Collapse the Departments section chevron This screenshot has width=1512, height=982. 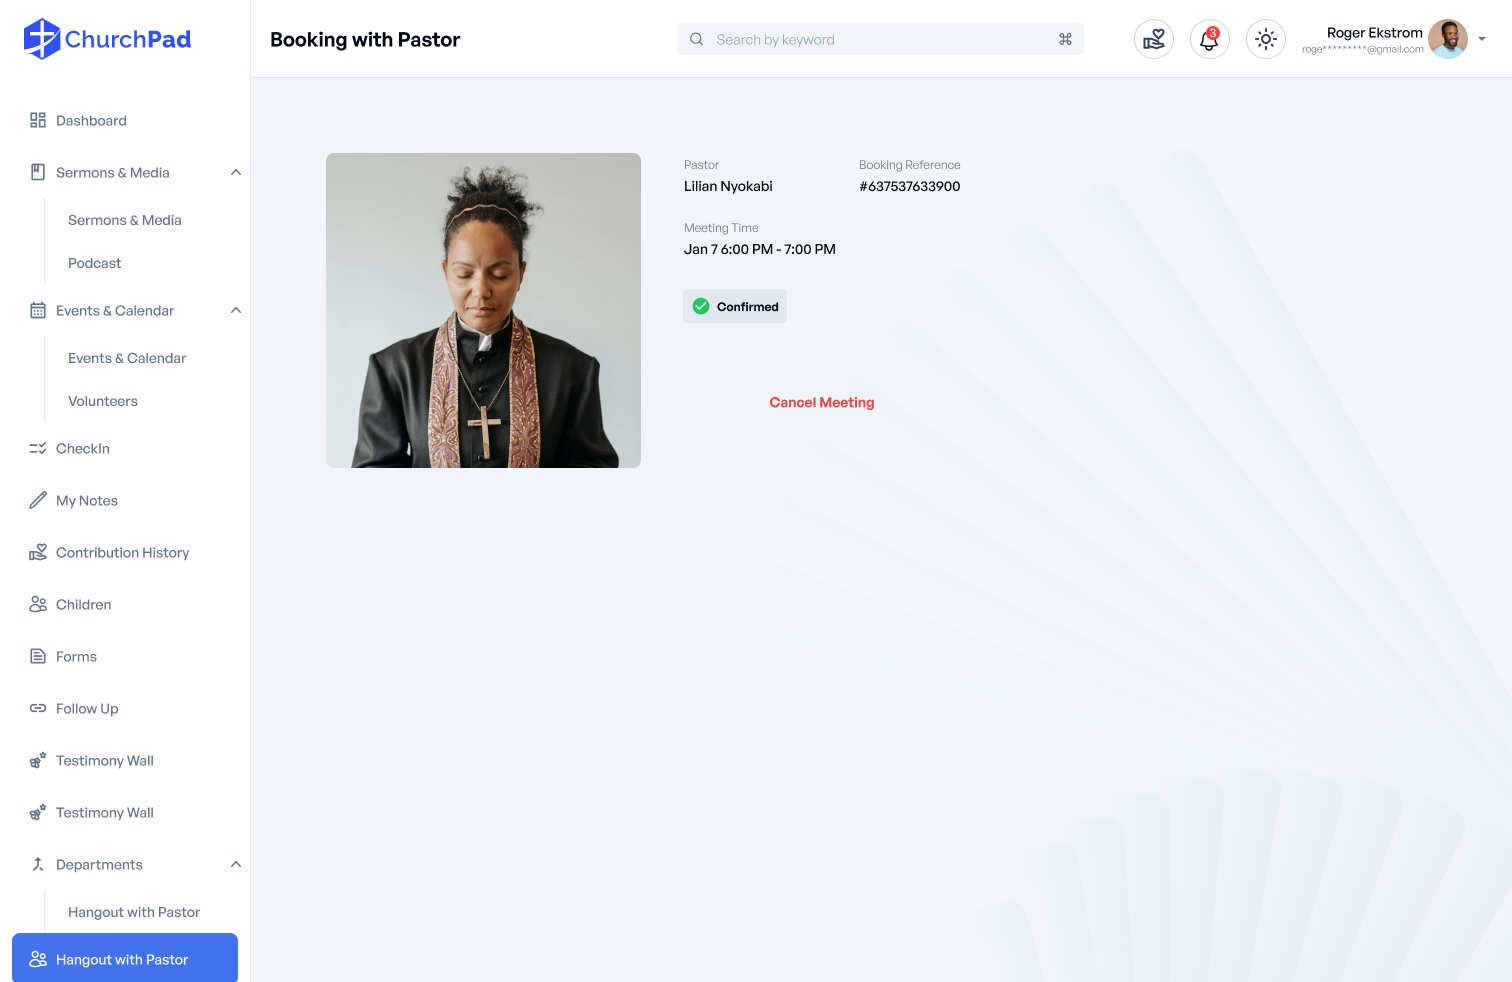point(236,864)
